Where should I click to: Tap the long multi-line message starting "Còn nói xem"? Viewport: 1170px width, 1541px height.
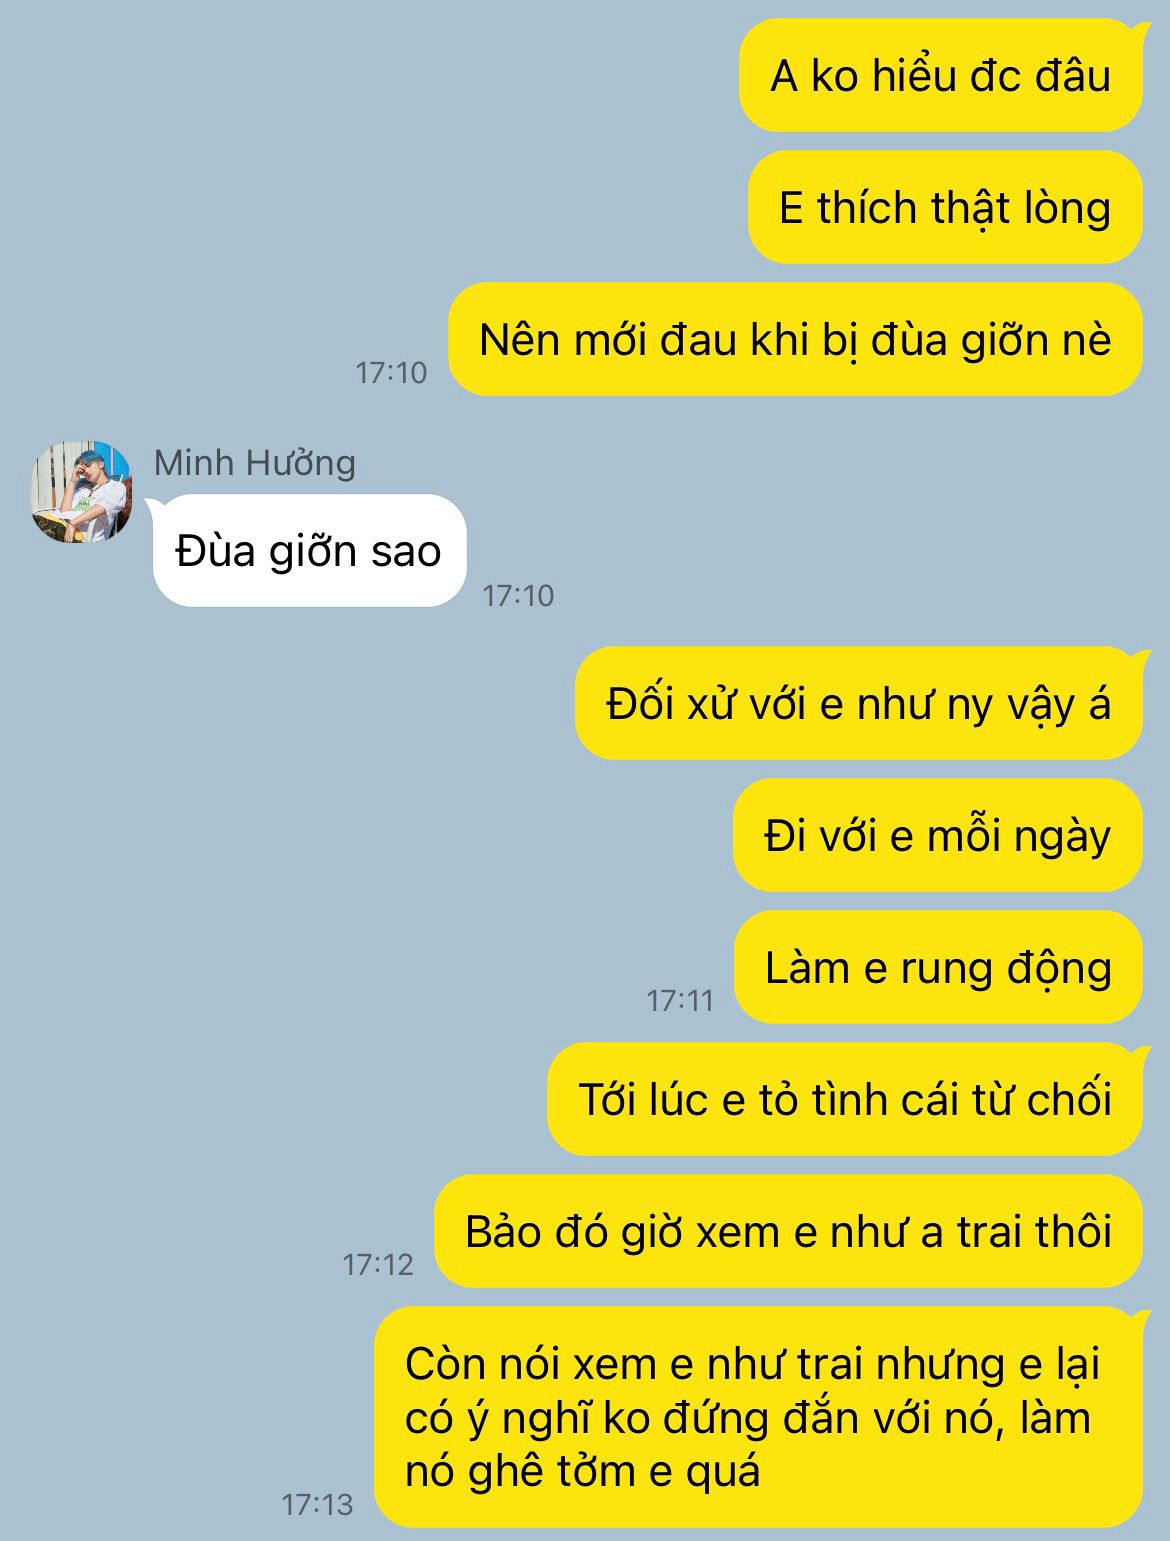[759, 1417]
